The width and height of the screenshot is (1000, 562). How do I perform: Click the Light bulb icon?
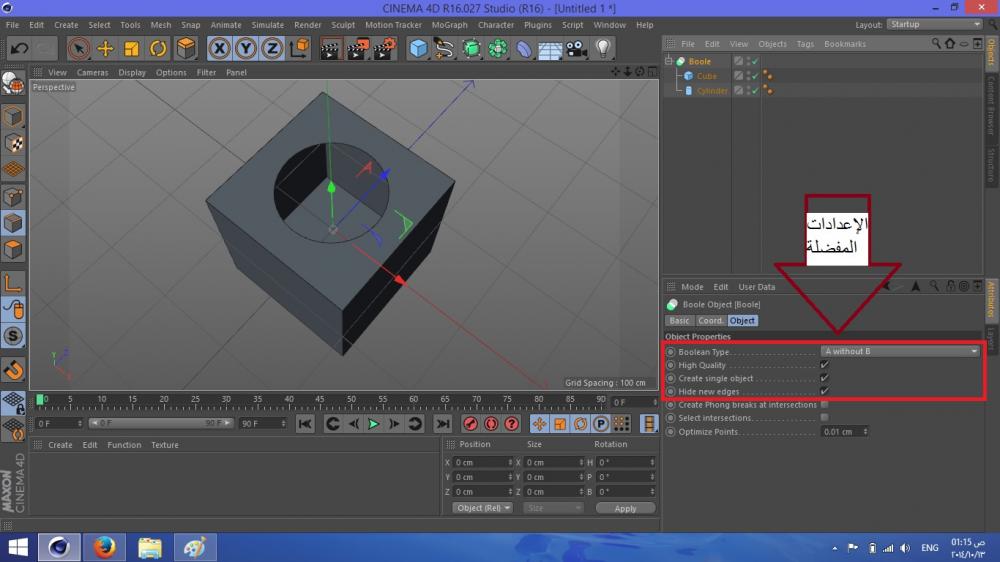point(603,48)
